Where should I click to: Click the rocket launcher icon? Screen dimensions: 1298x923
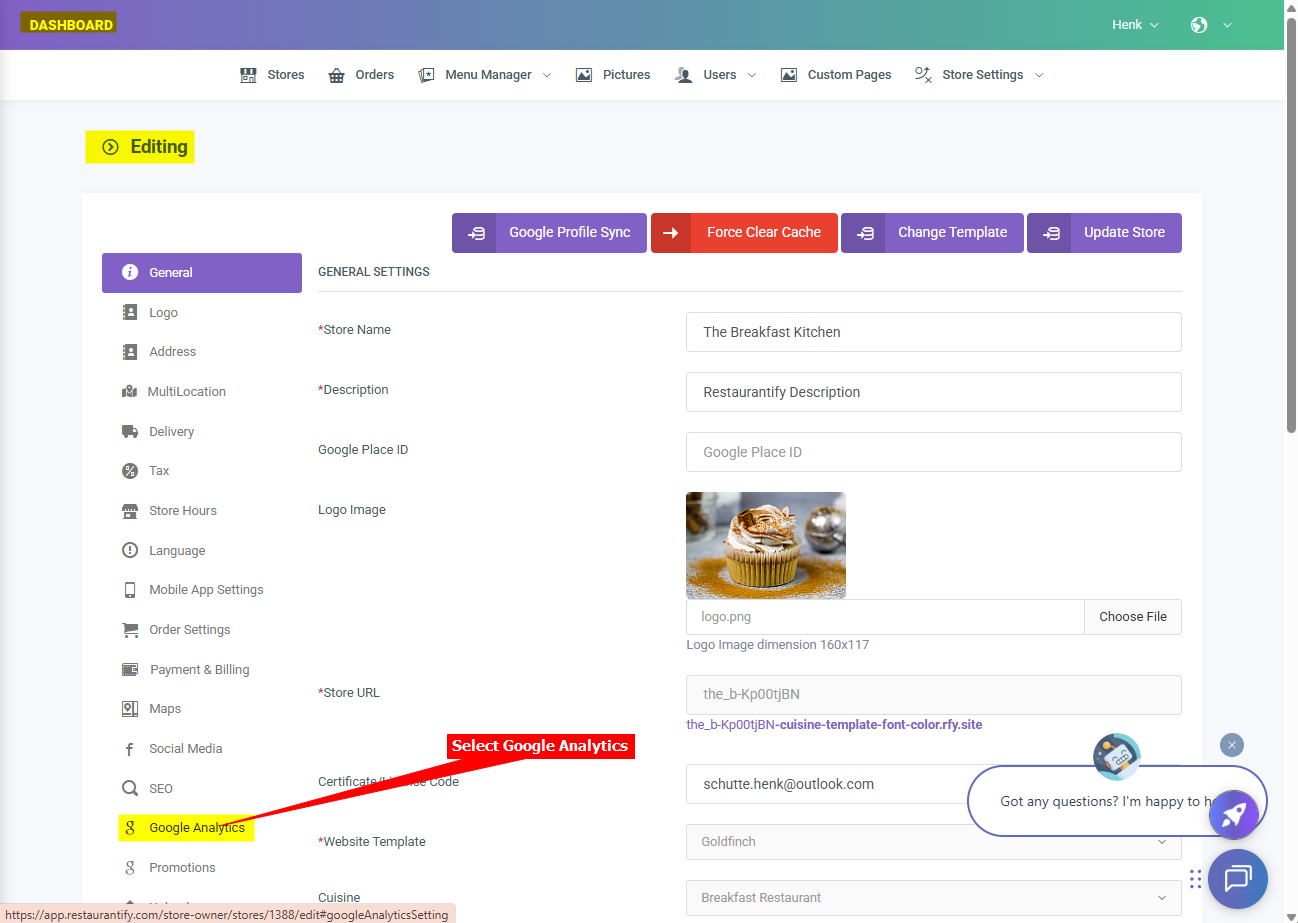tap(1233, 816)
